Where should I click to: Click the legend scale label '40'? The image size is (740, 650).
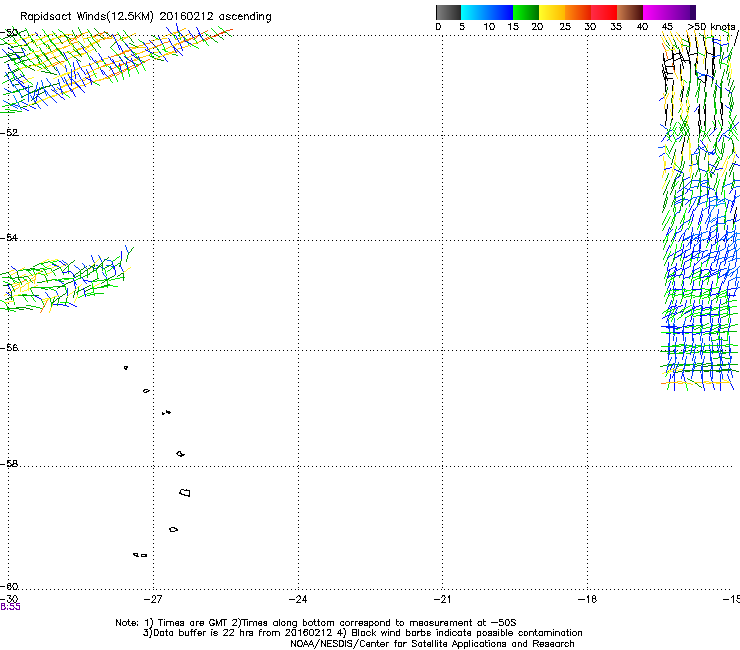(x=642, y=27)
